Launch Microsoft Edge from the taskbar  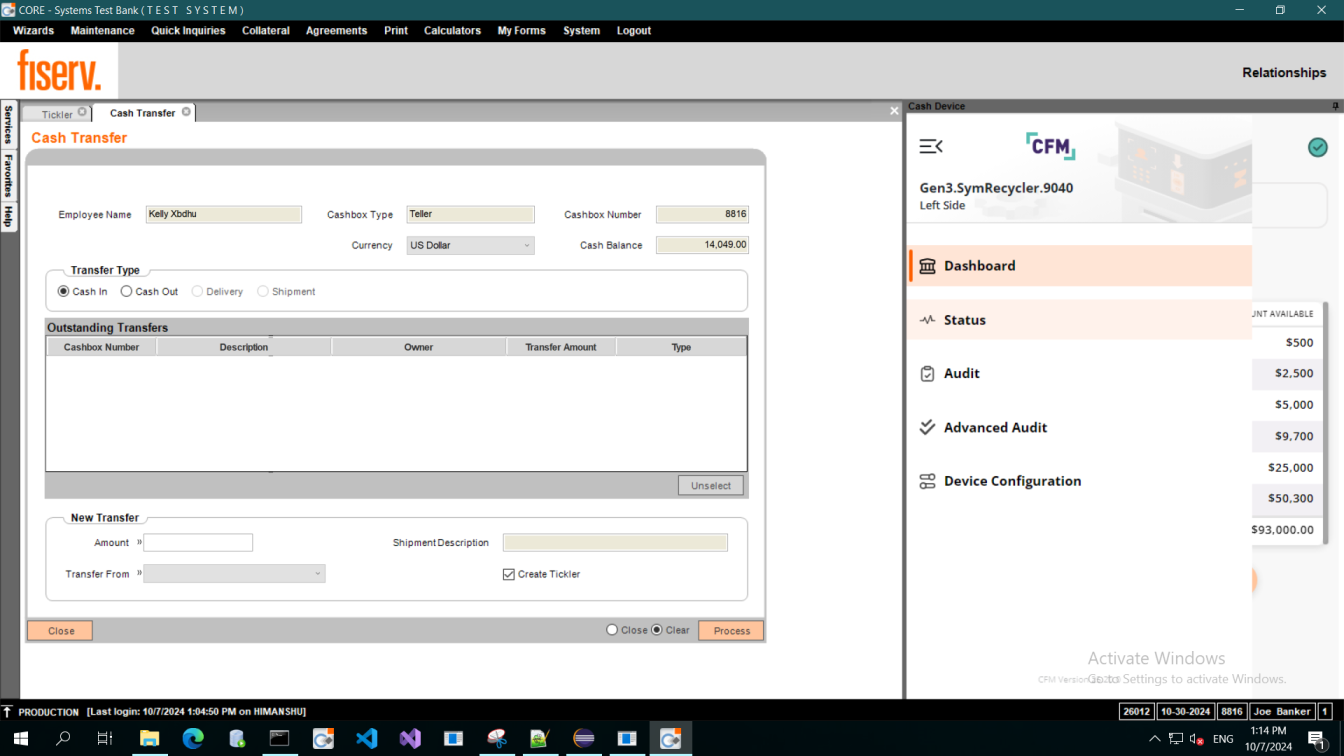[x=193, y=739]
